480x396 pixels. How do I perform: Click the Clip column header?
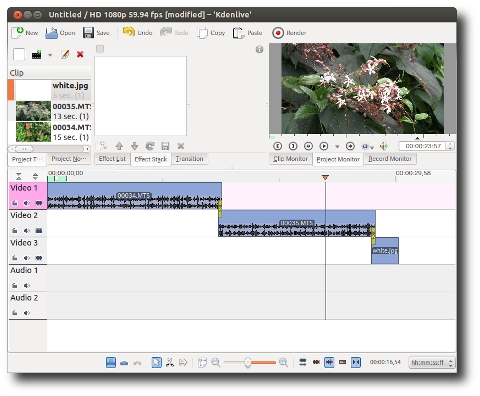tap(50, 73)
